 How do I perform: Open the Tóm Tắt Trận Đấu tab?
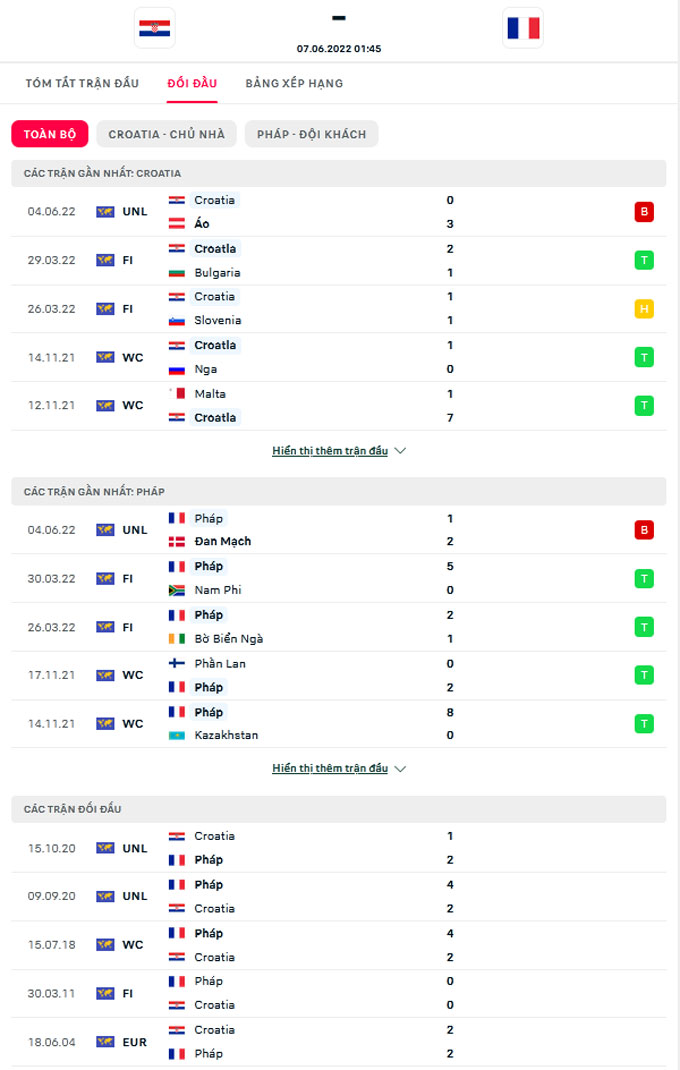(82, 83)
